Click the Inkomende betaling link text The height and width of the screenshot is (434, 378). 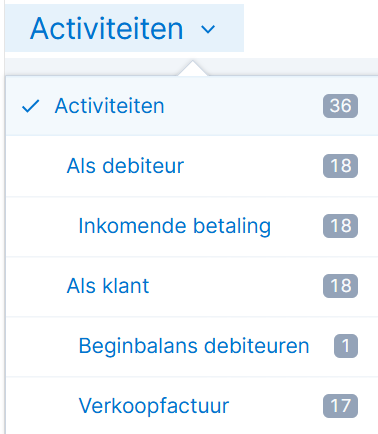(x=174, y=226)
